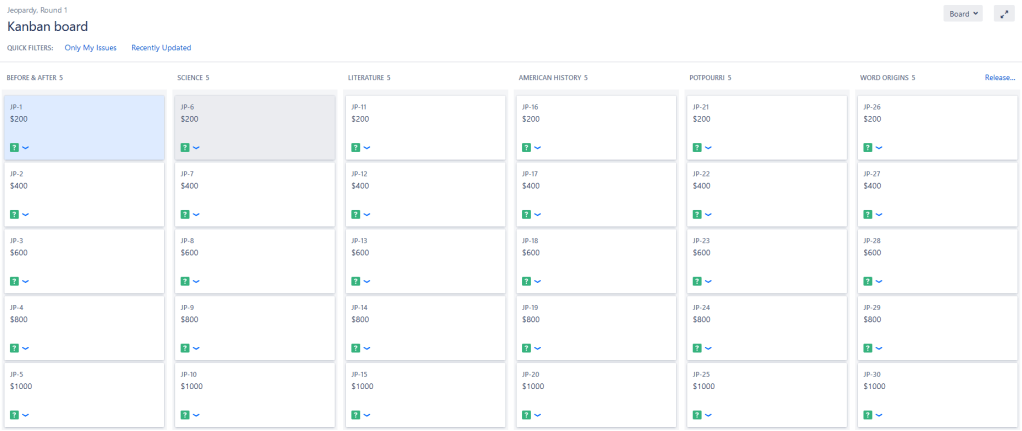Click the green issue type icon on JP-1
Screen dimensions: 1022x431
(x=15, y=147)
